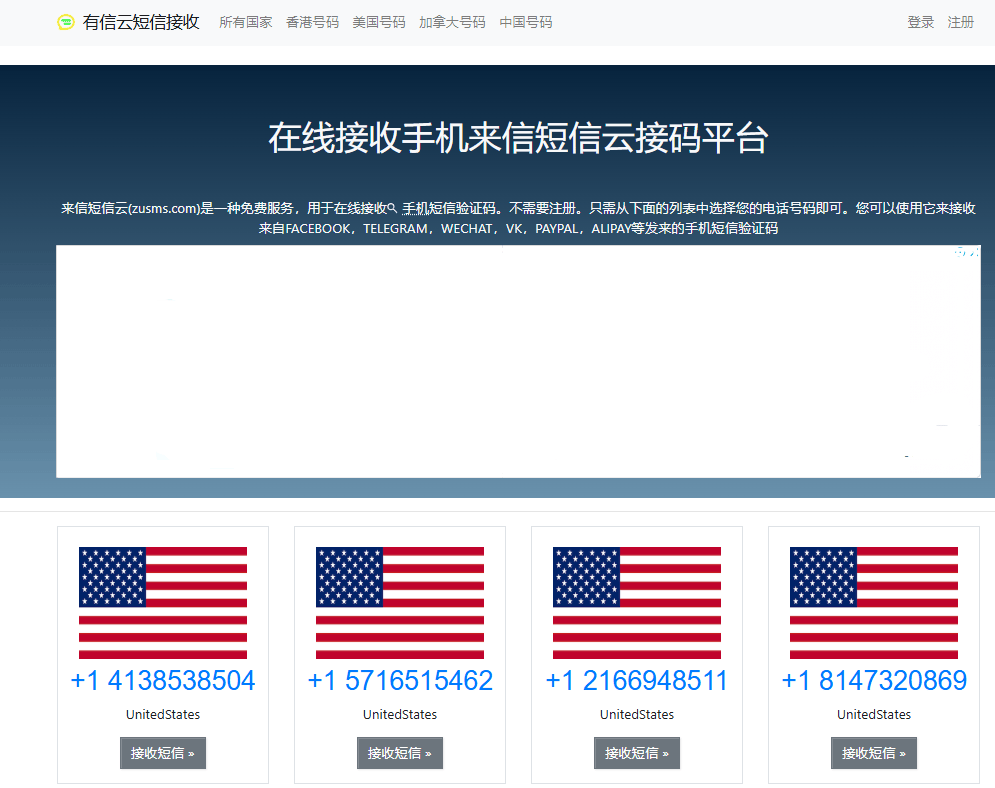Open phone number +1 4138538504
Screen dimensions: 995x788
(x=163, y=681)
